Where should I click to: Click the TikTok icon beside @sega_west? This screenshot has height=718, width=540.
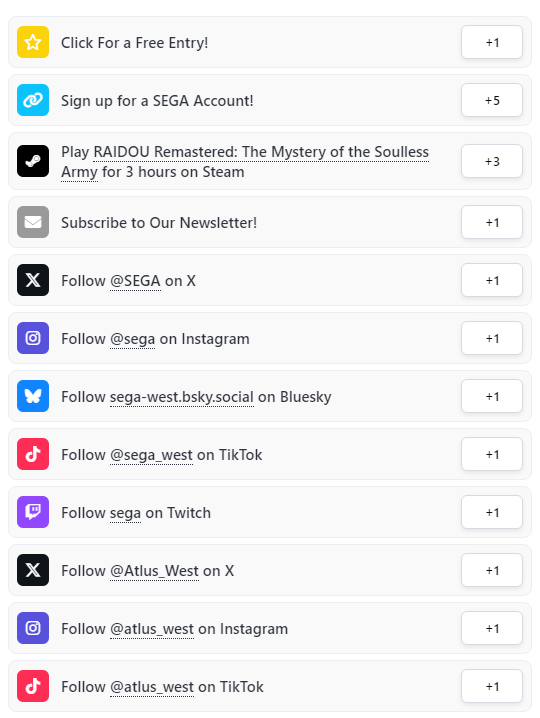coord(33,454)
